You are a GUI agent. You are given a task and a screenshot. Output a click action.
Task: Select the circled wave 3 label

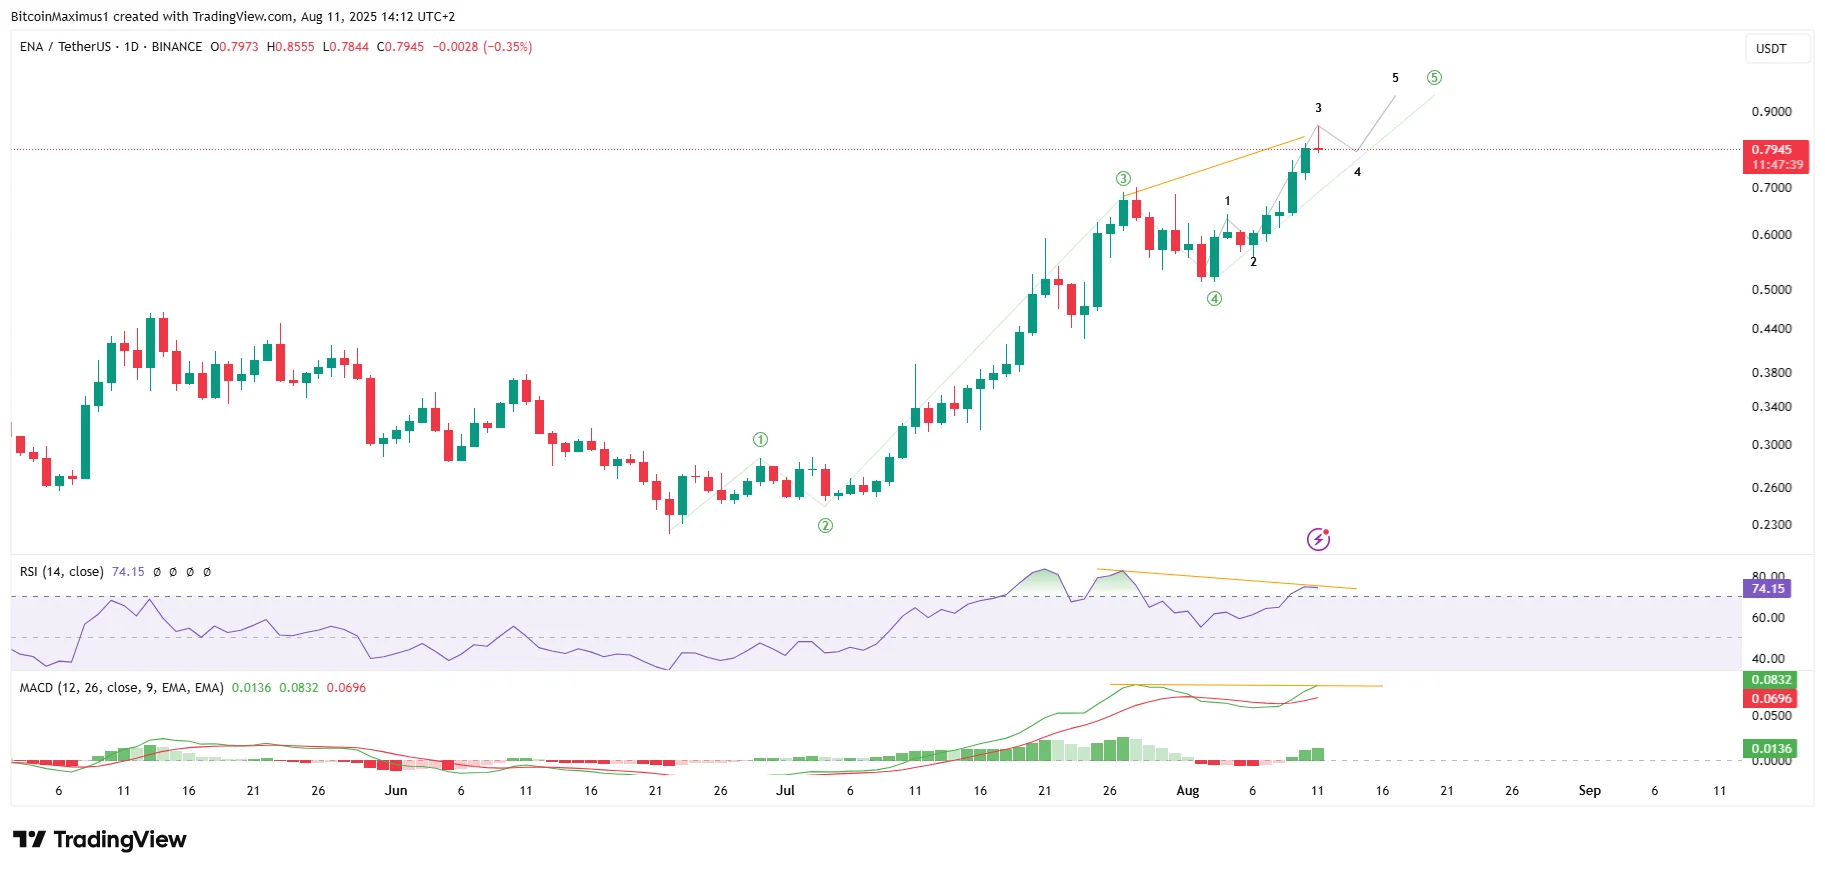click(x=1123, y=179)
